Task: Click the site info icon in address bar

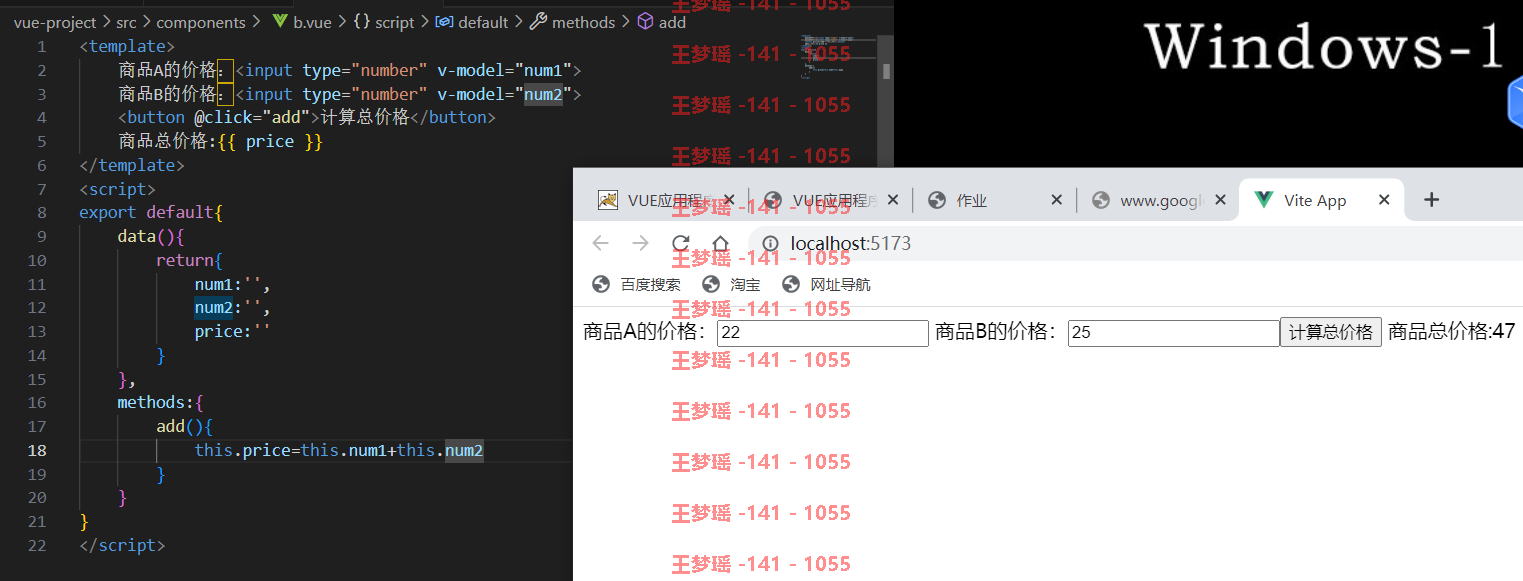Action: coord(770,244)
